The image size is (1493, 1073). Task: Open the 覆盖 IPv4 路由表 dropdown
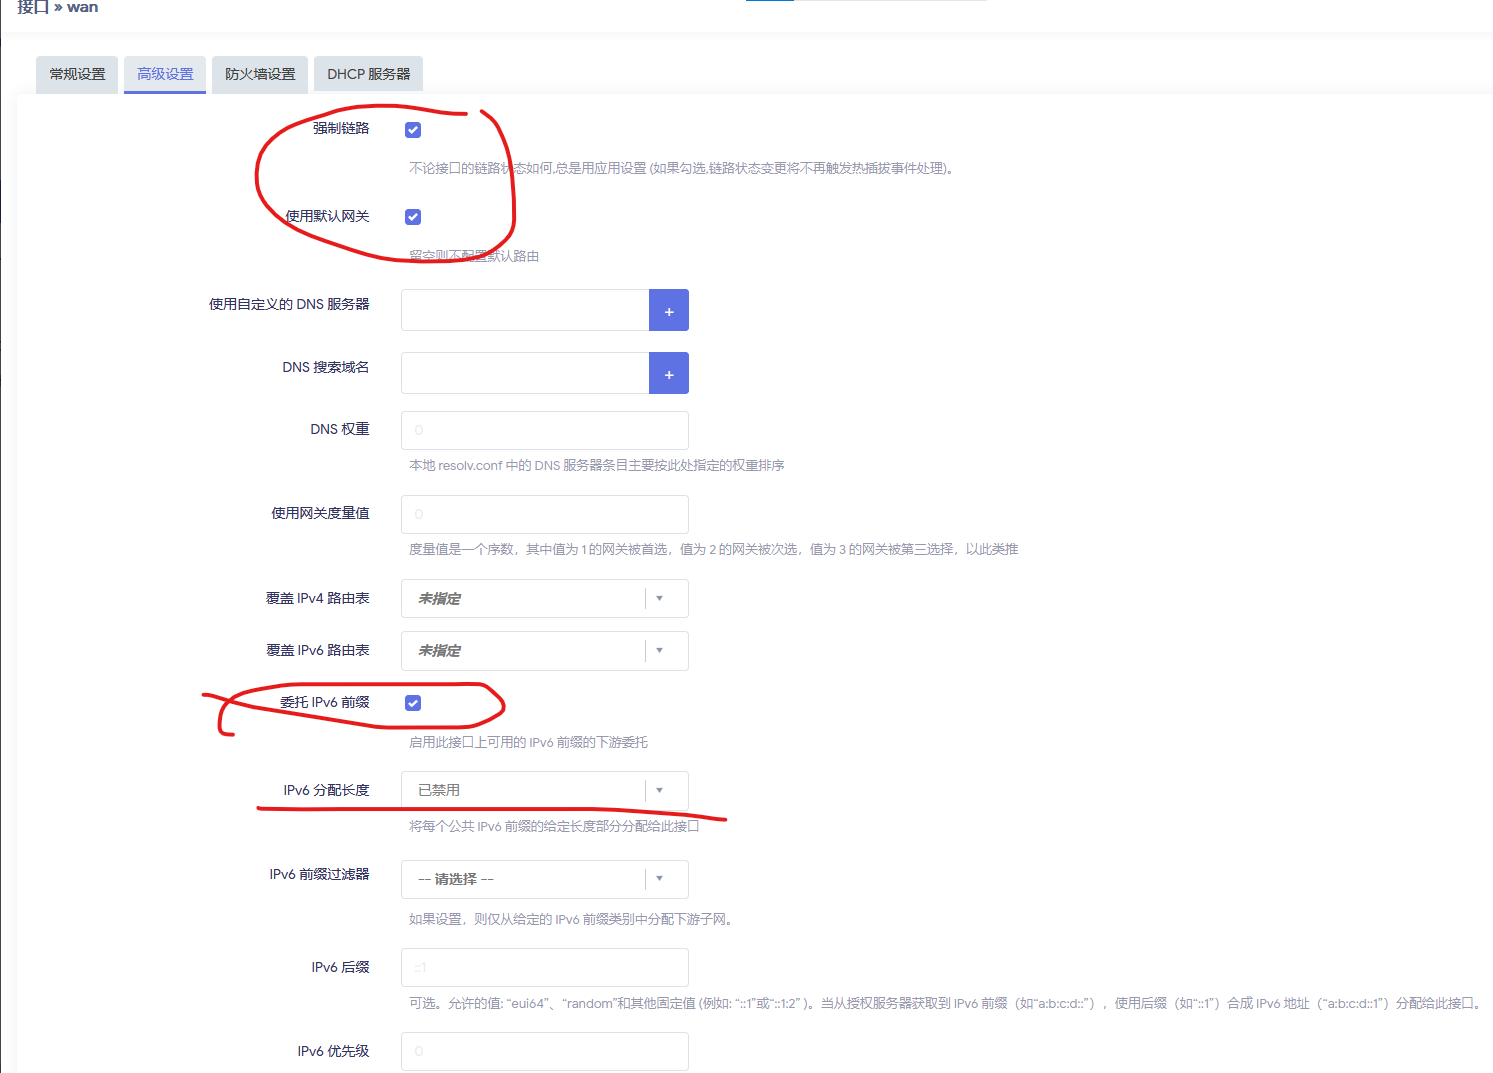pos(544,599)
